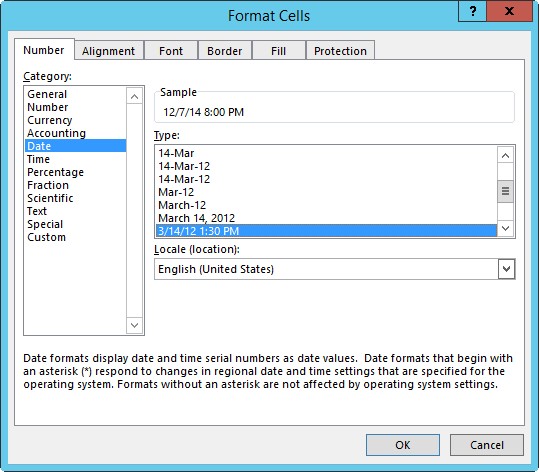Screen dimensions: 539x472
Task: Open the Font tab
Action: coord(171,51)
